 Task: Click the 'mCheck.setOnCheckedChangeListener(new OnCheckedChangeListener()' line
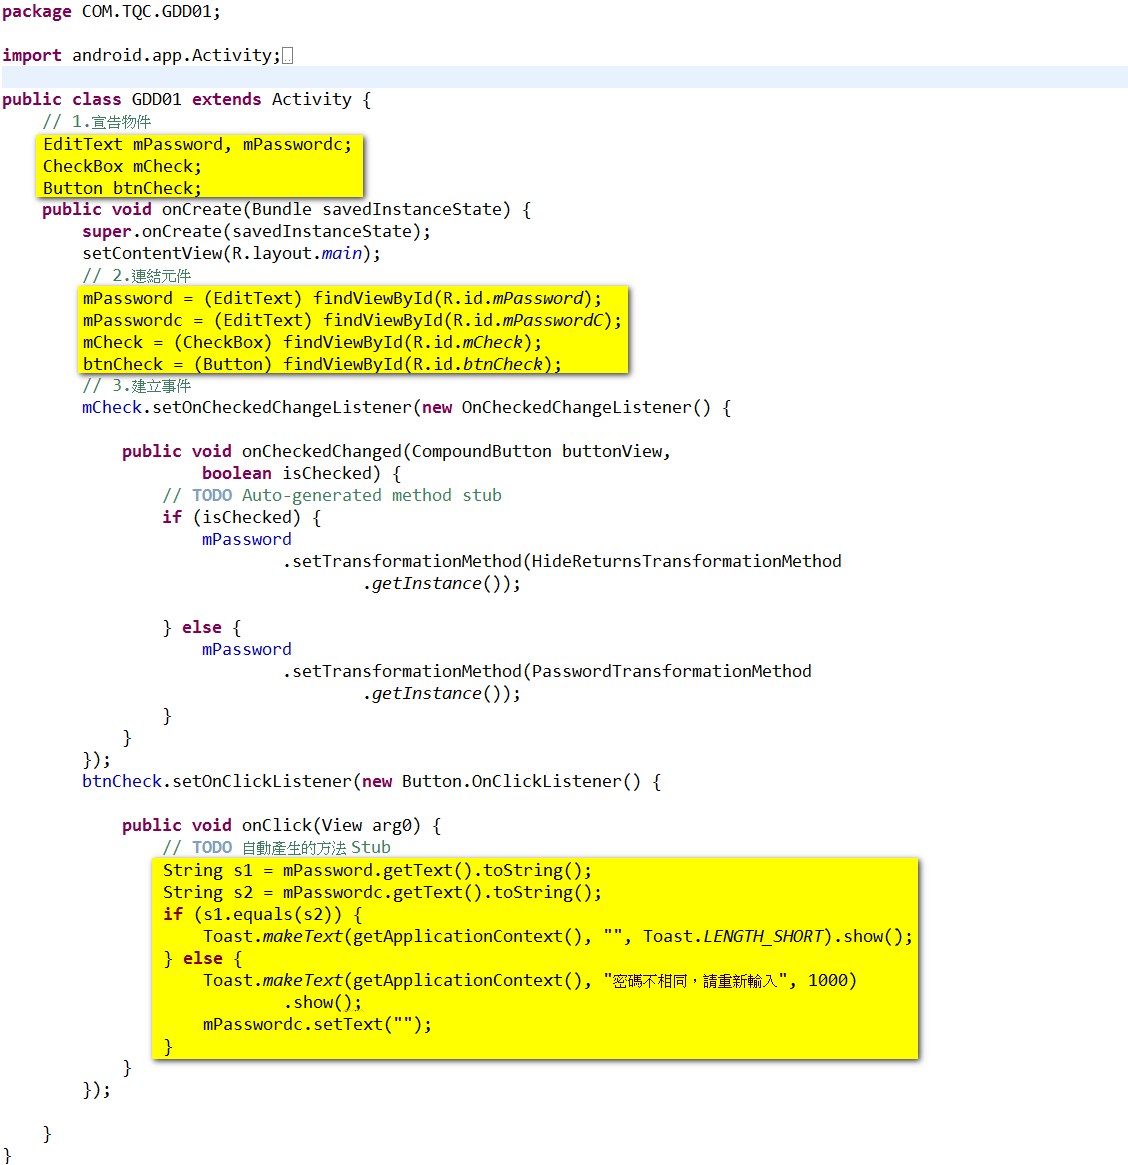[406, 408]
